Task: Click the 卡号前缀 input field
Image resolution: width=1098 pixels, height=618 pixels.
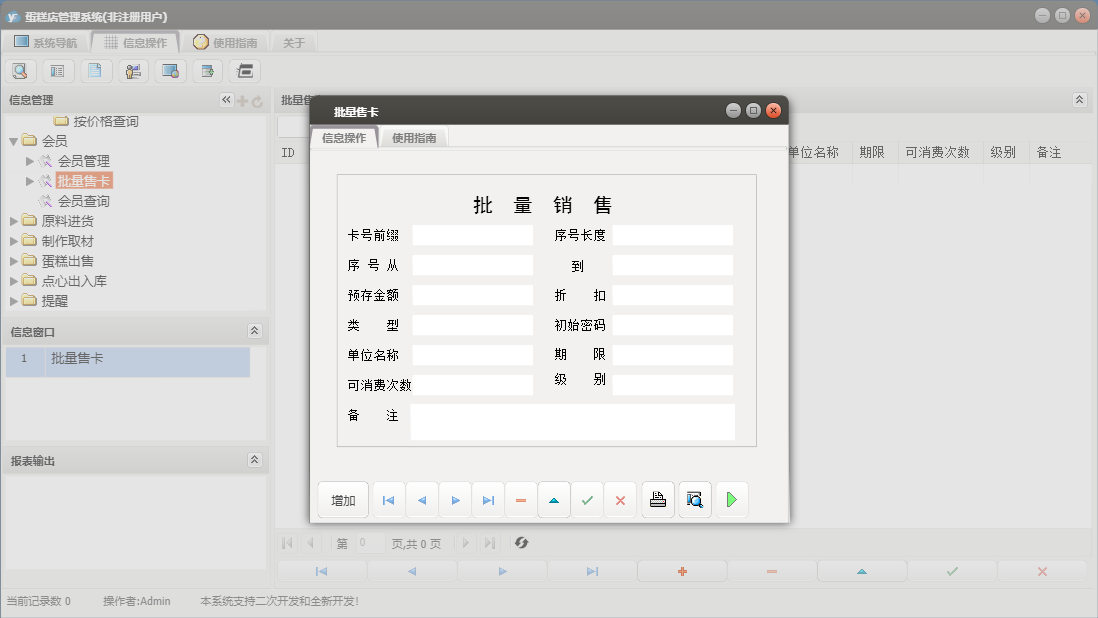Action: click(472, 234)
